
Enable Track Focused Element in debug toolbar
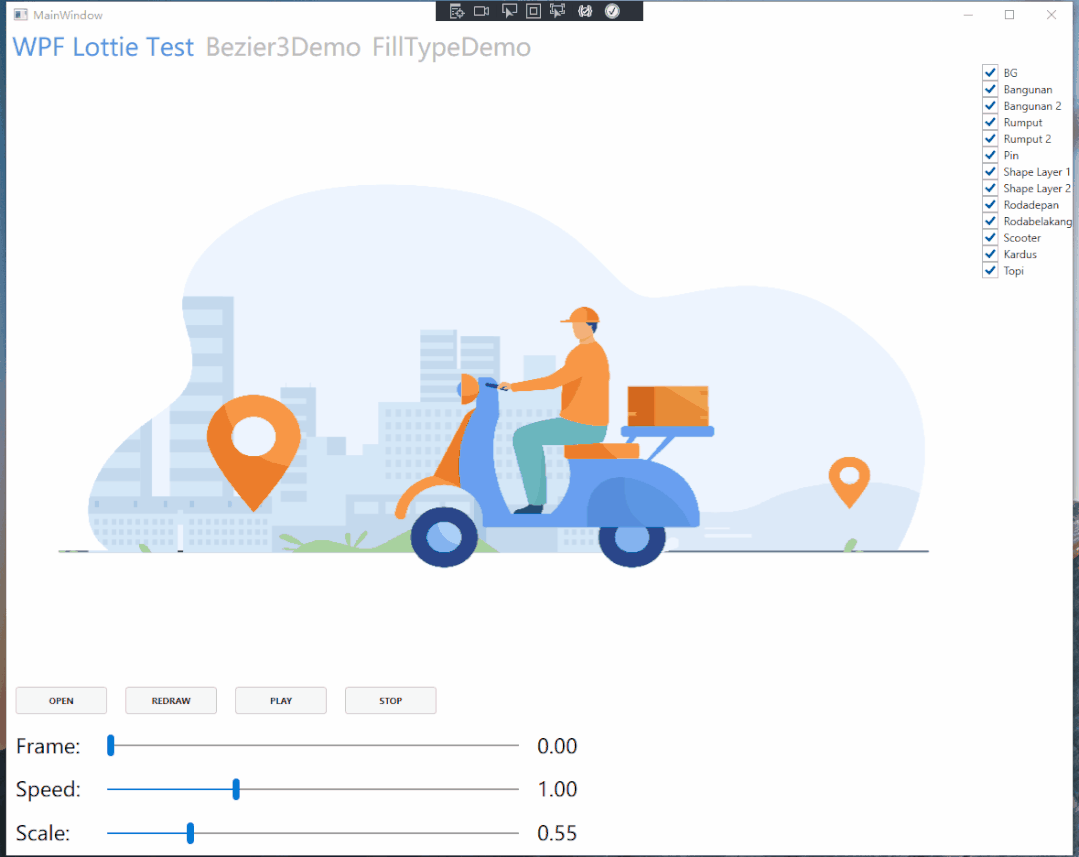pyautogui.click(x=557, y=11)
